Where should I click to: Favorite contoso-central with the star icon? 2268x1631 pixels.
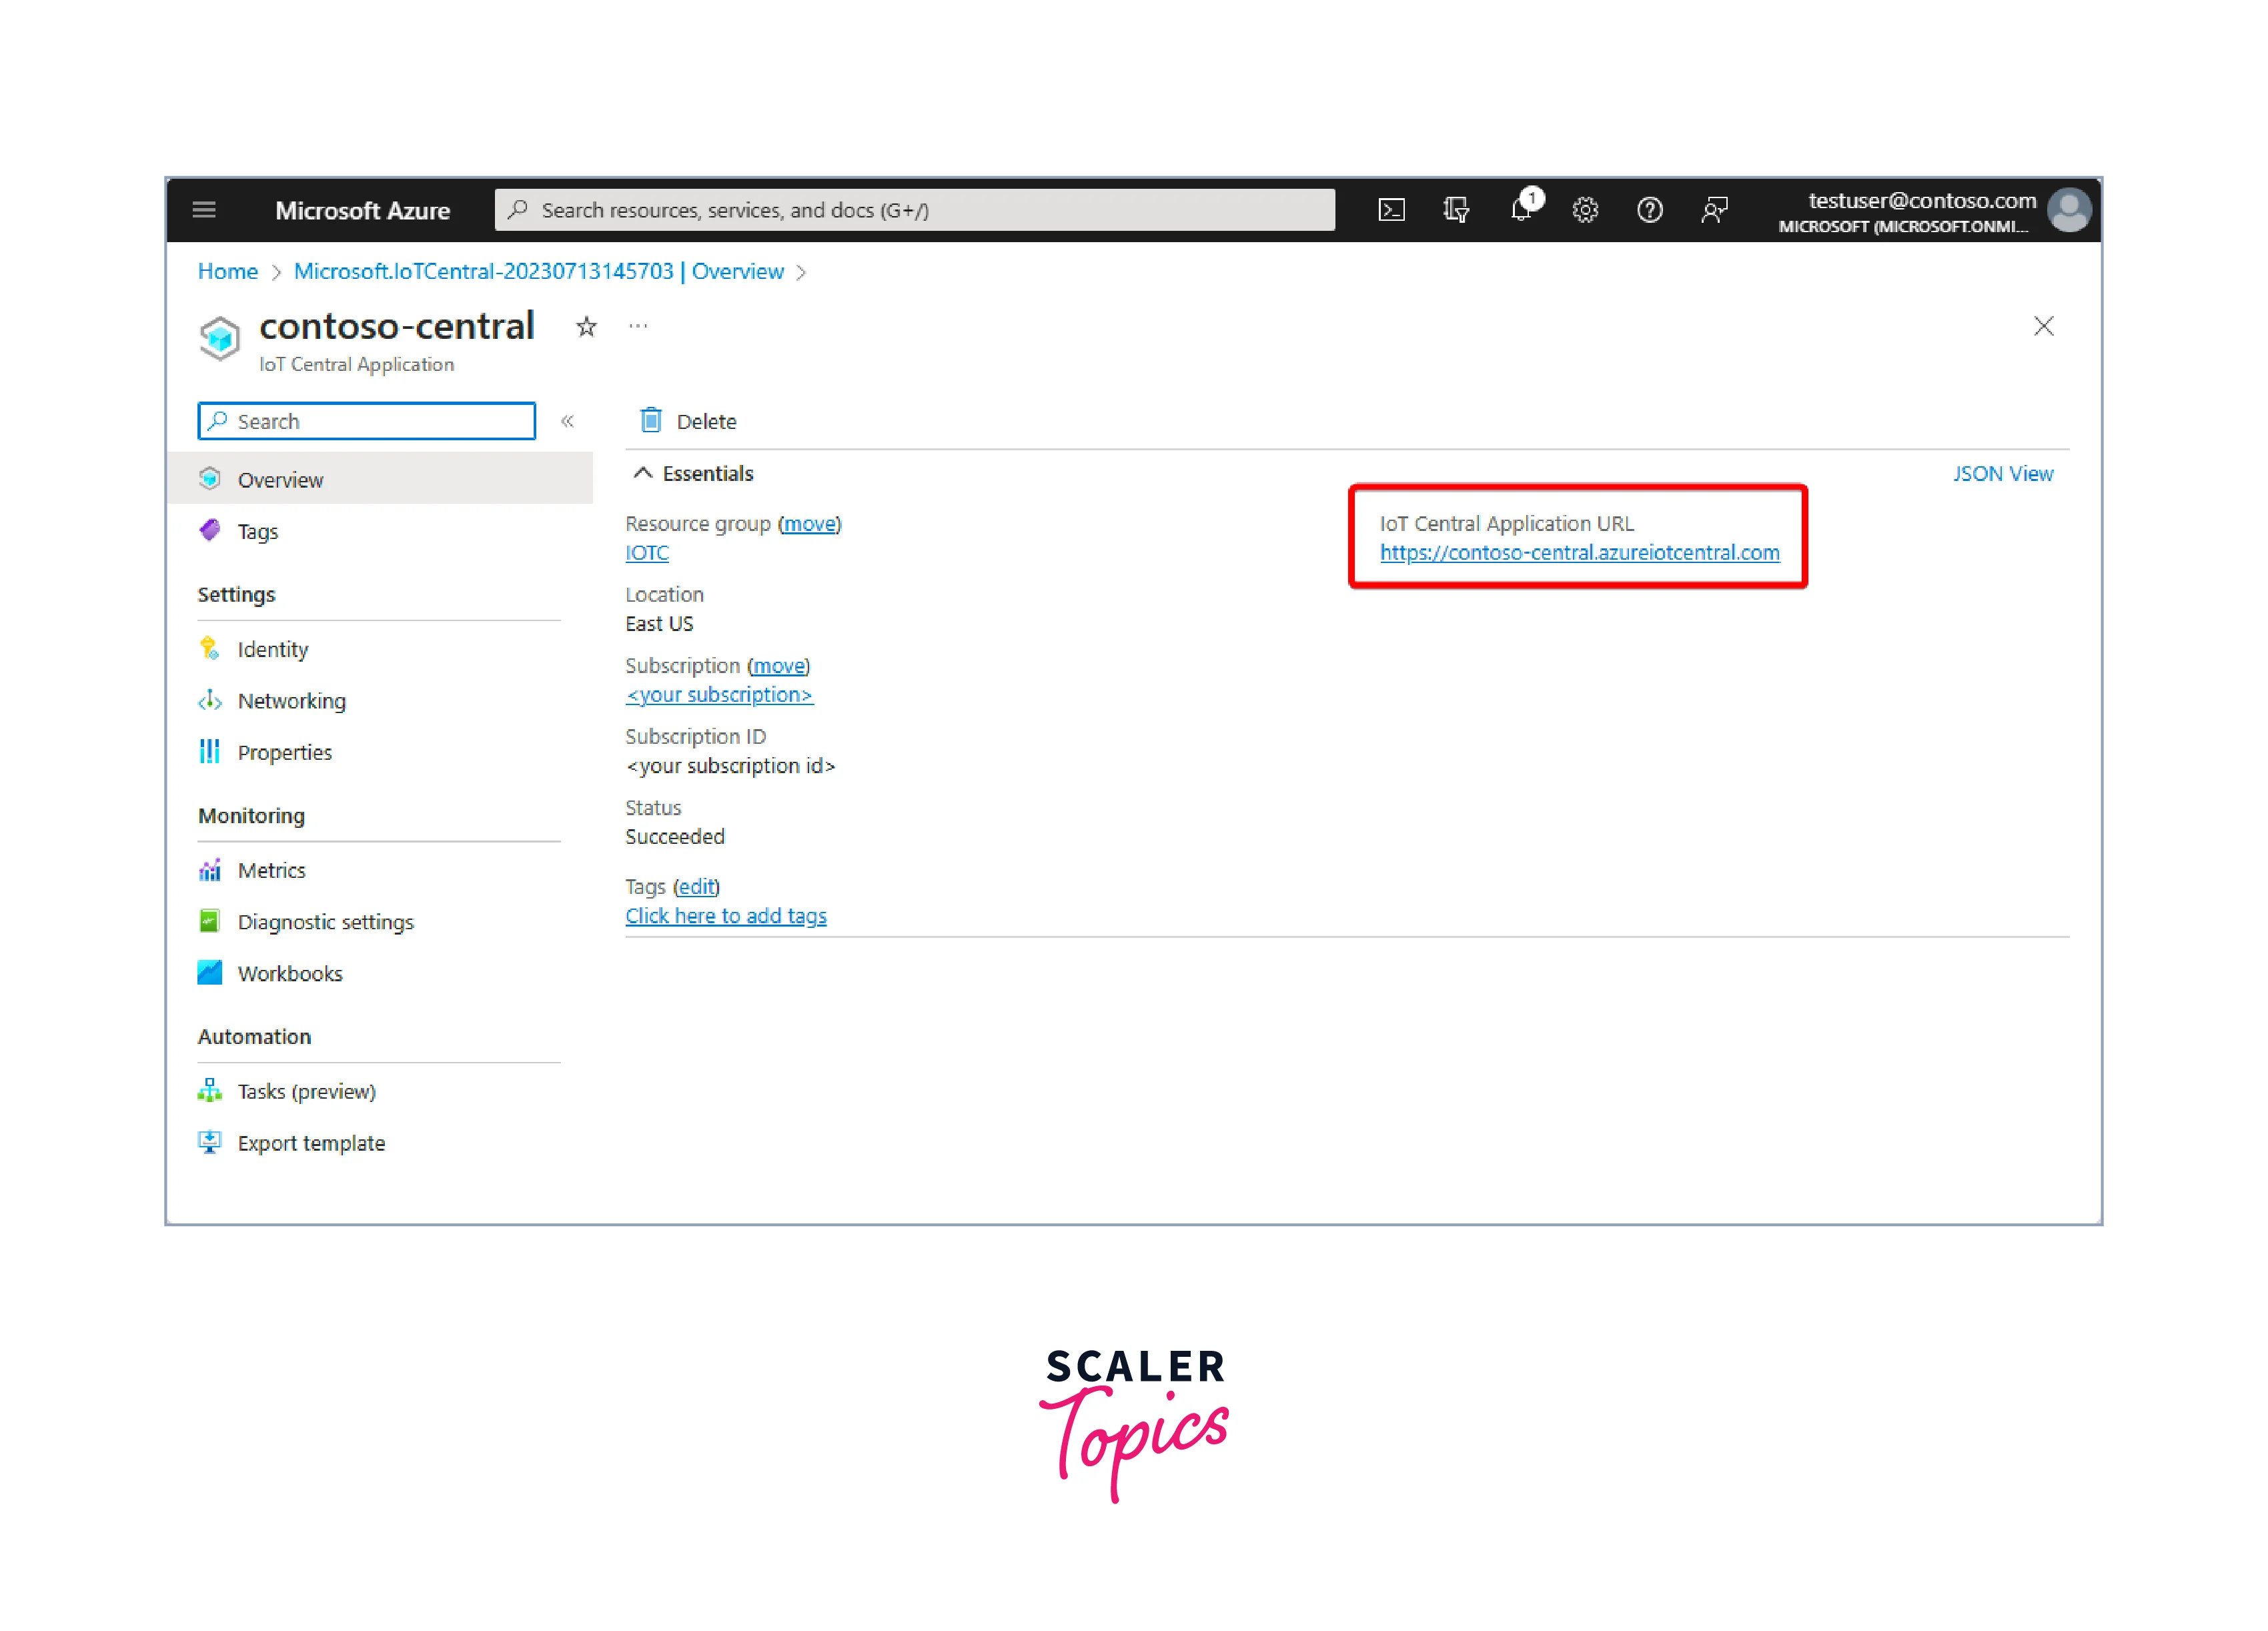click(x=587, y=327)
